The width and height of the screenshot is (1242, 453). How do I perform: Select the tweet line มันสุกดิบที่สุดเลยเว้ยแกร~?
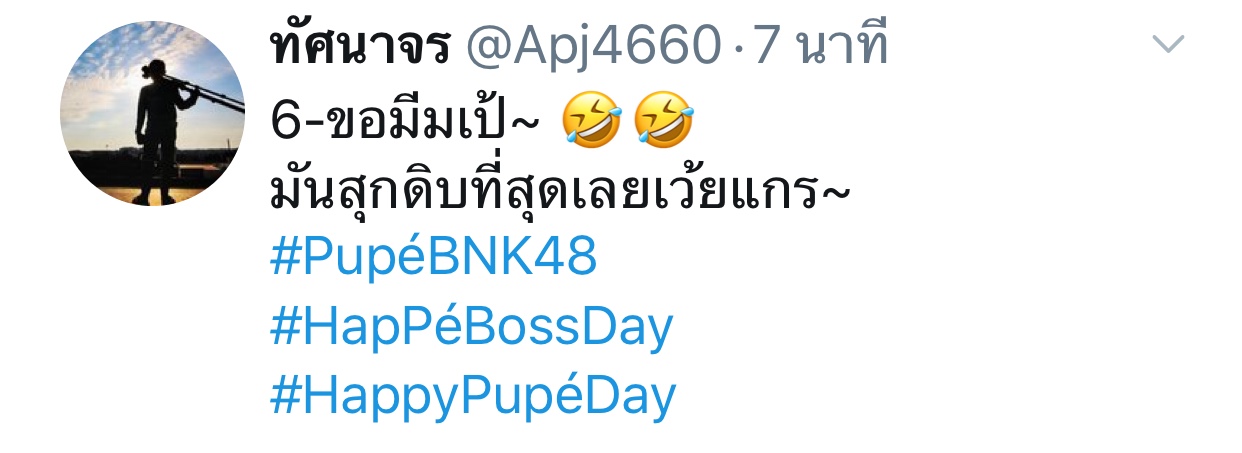(x=560, y=189)
